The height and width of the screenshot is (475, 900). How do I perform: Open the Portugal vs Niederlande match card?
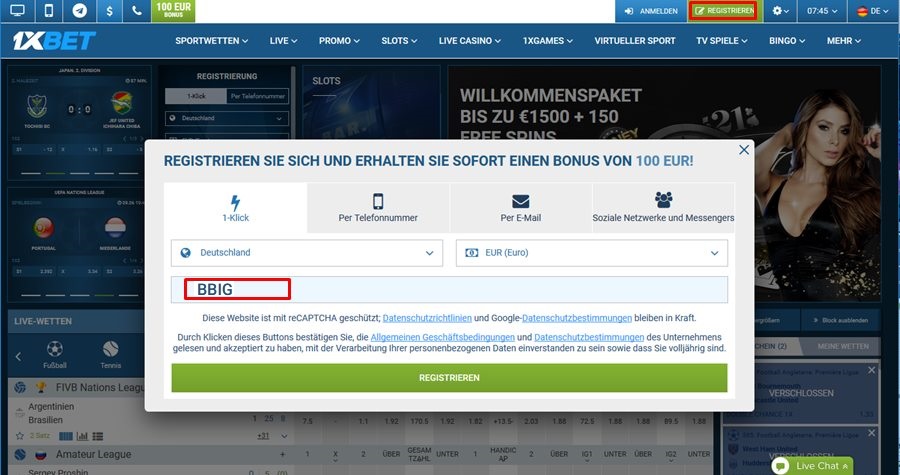(79, 244)
